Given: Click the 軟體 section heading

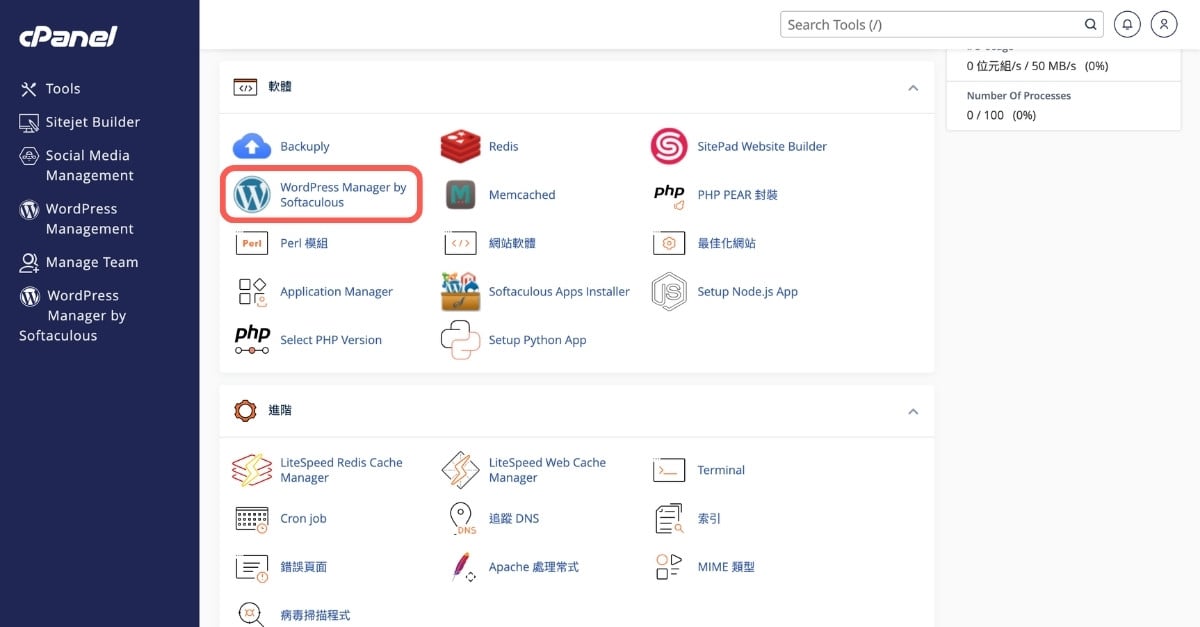Looking at the screenshot, I should [280, 87].
